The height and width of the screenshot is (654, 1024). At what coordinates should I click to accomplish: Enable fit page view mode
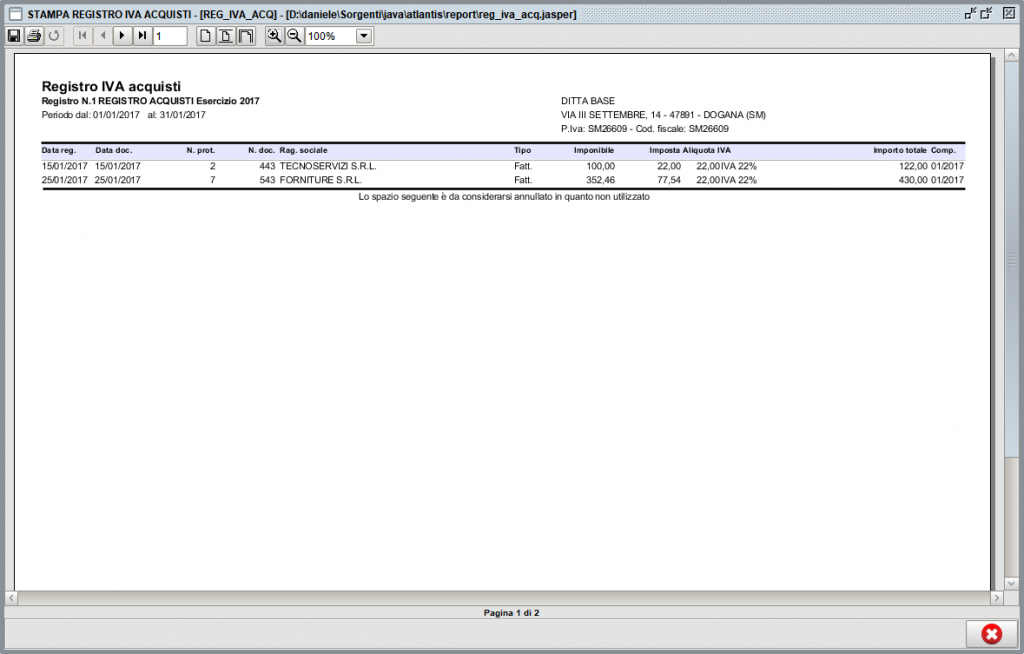coord(225,35)
